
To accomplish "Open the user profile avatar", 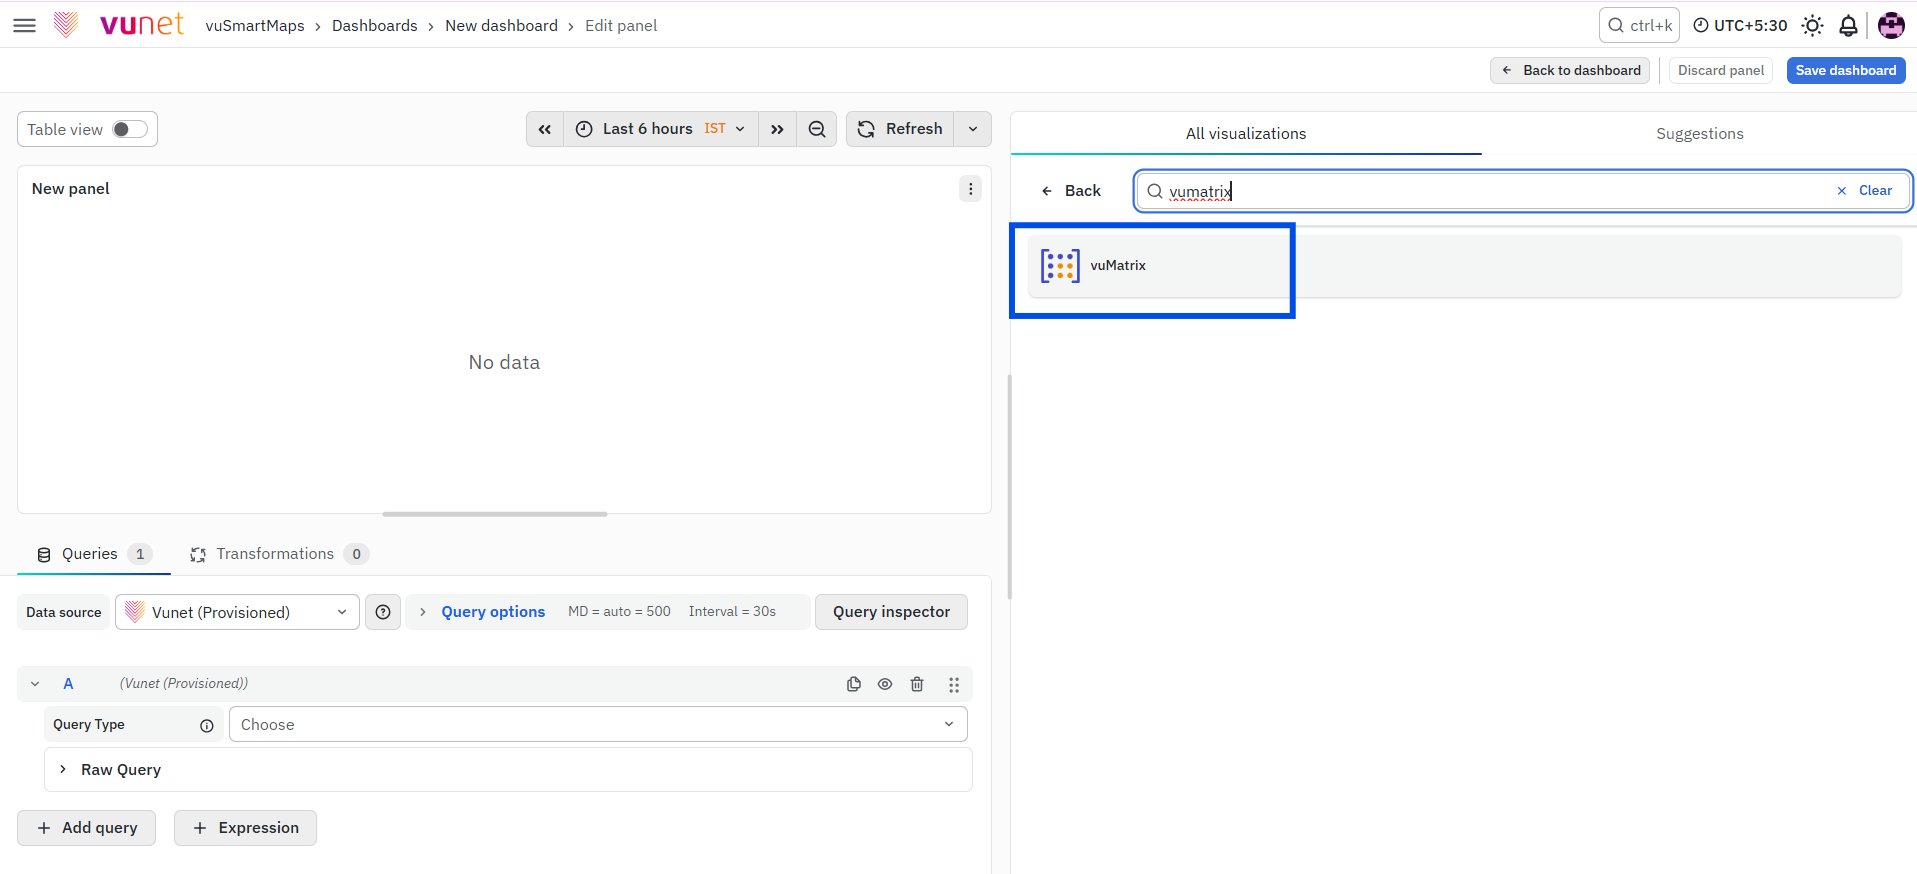I will click(1891, 26).
